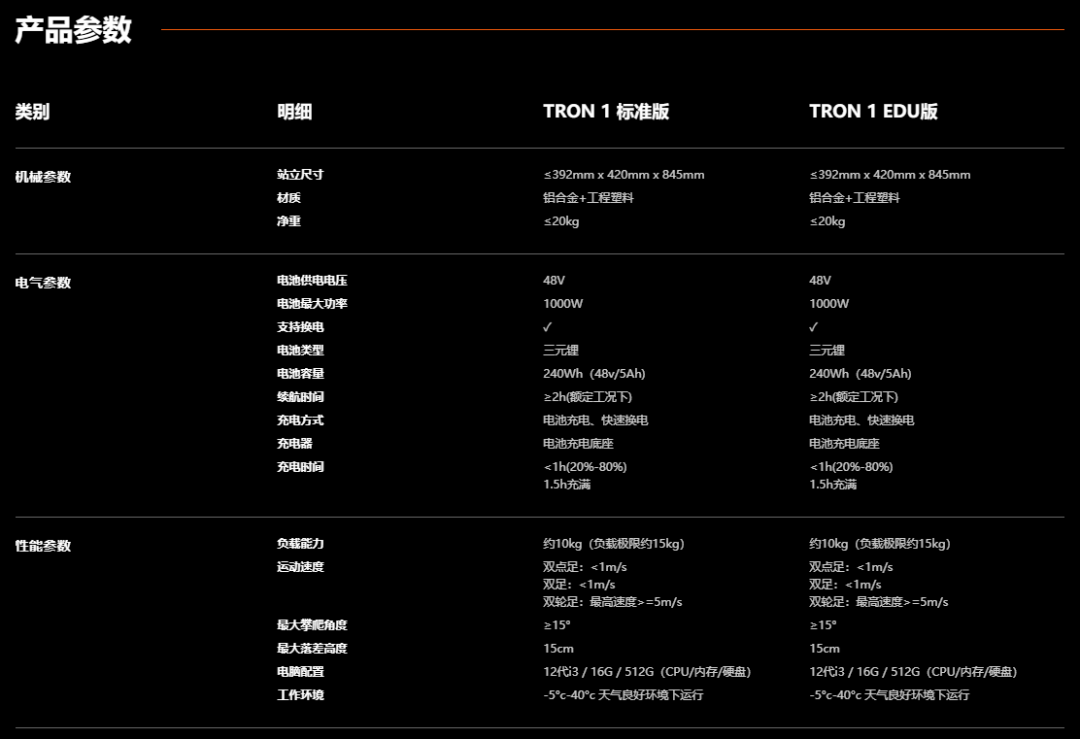Viewport: 1080px width, 739px height.
Task: Select 标准版 material 铝合金+工程塑料
Action: point(588,198)
